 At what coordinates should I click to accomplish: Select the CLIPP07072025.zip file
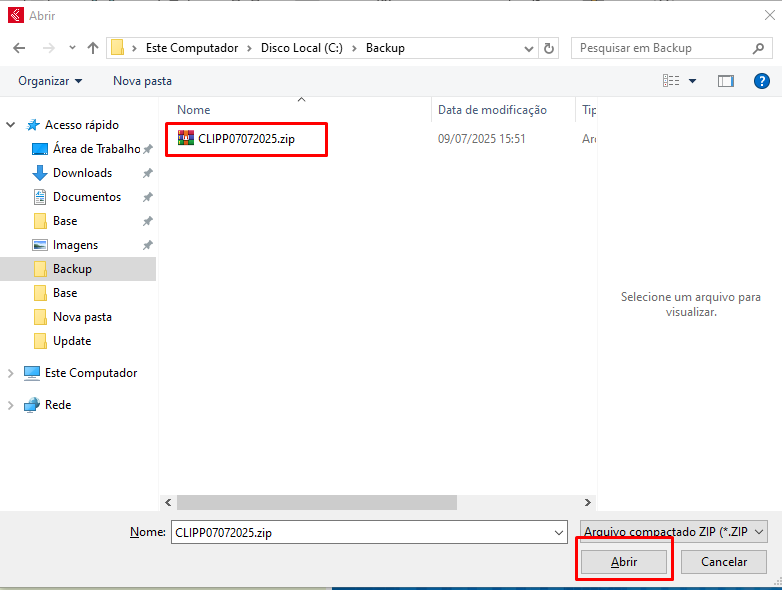[x=246, y=139]
